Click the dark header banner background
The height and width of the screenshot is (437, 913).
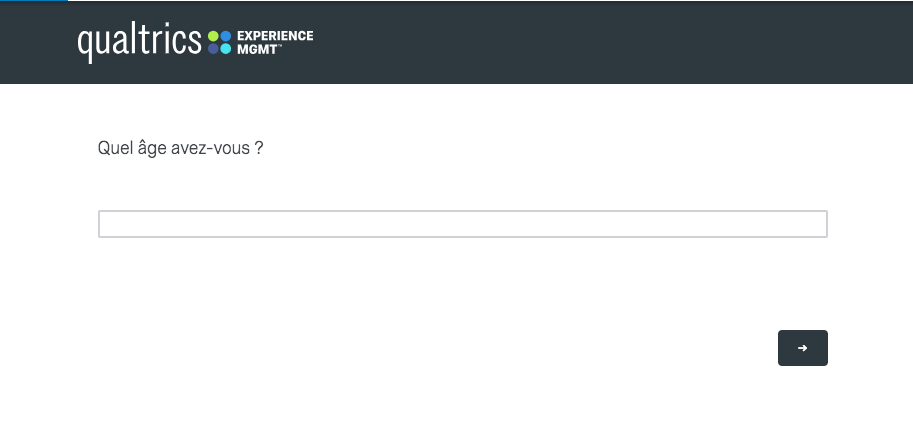582,42
